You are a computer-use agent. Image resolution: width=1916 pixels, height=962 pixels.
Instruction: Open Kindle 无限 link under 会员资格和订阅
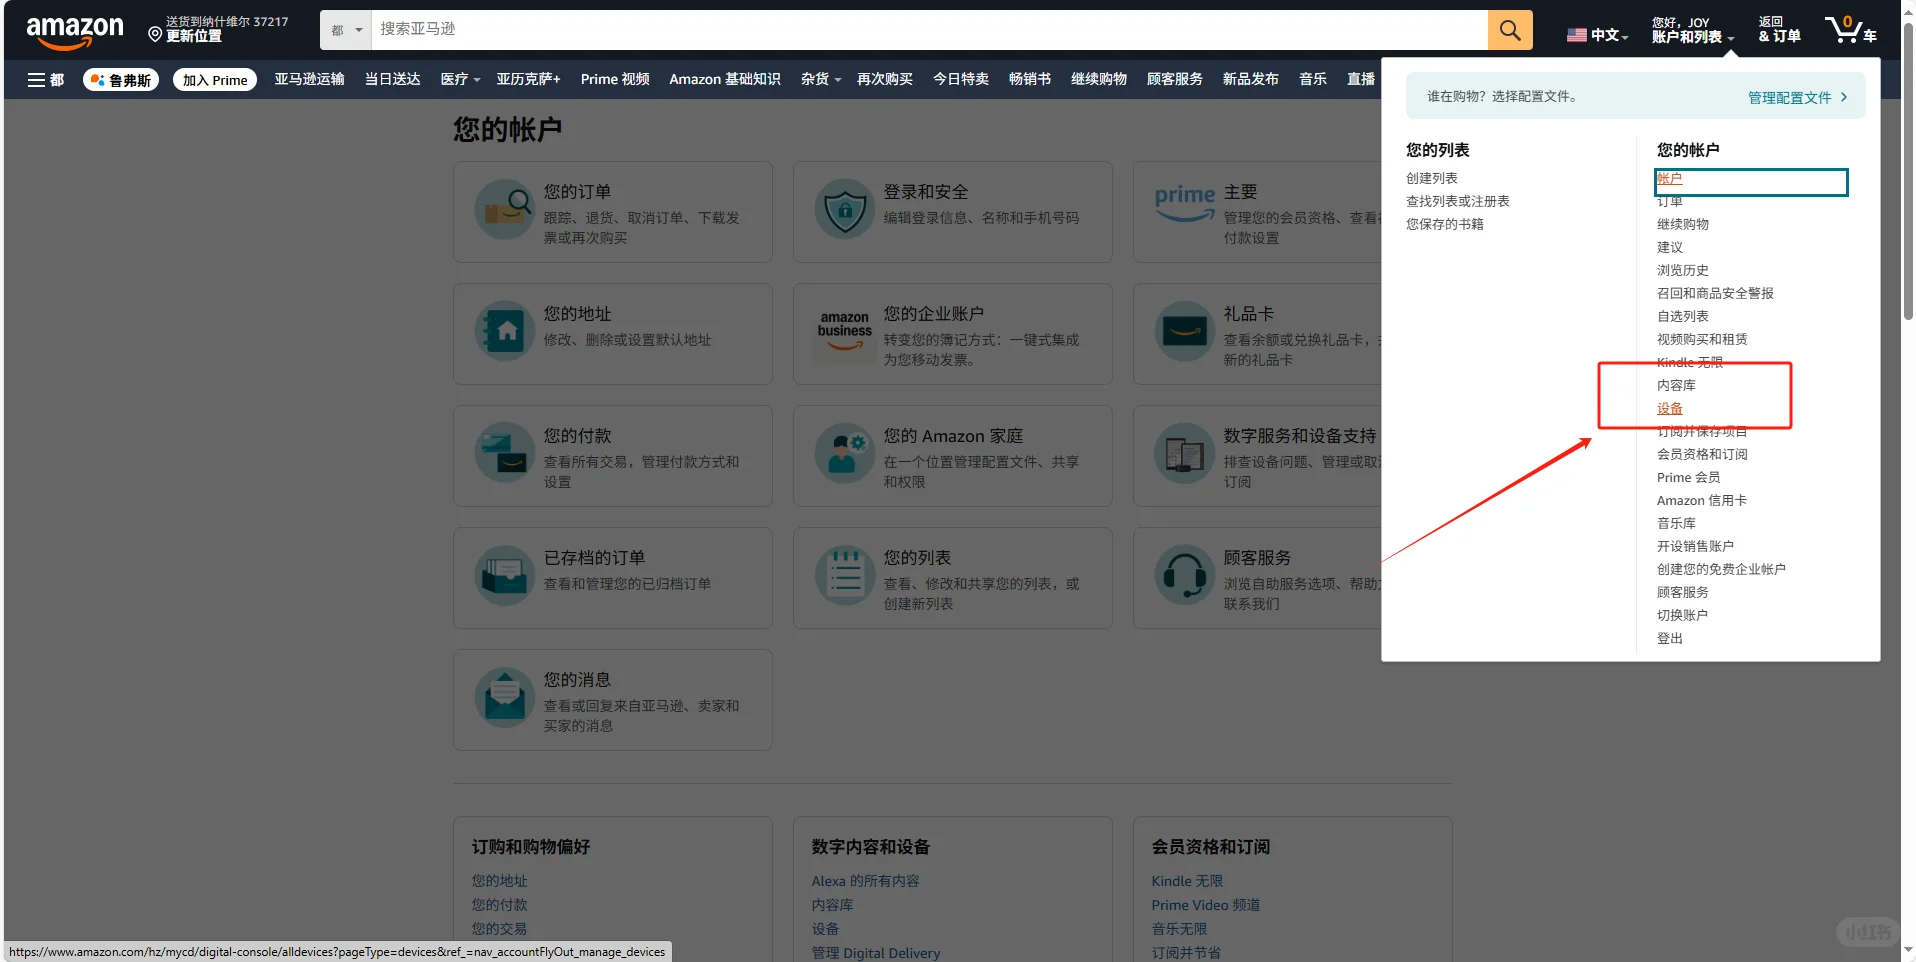click(x=1187, y=881)
